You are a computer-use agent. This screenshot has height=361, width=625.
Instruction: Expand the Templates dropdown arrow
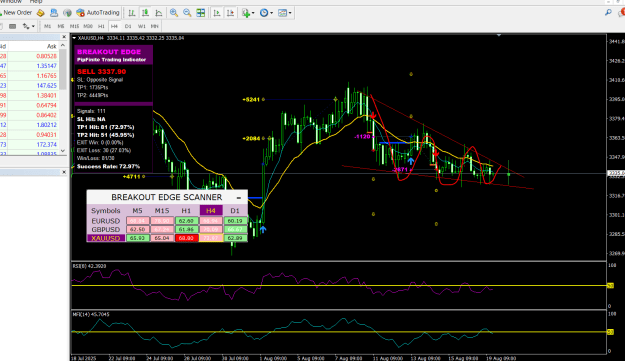[290, 13]
